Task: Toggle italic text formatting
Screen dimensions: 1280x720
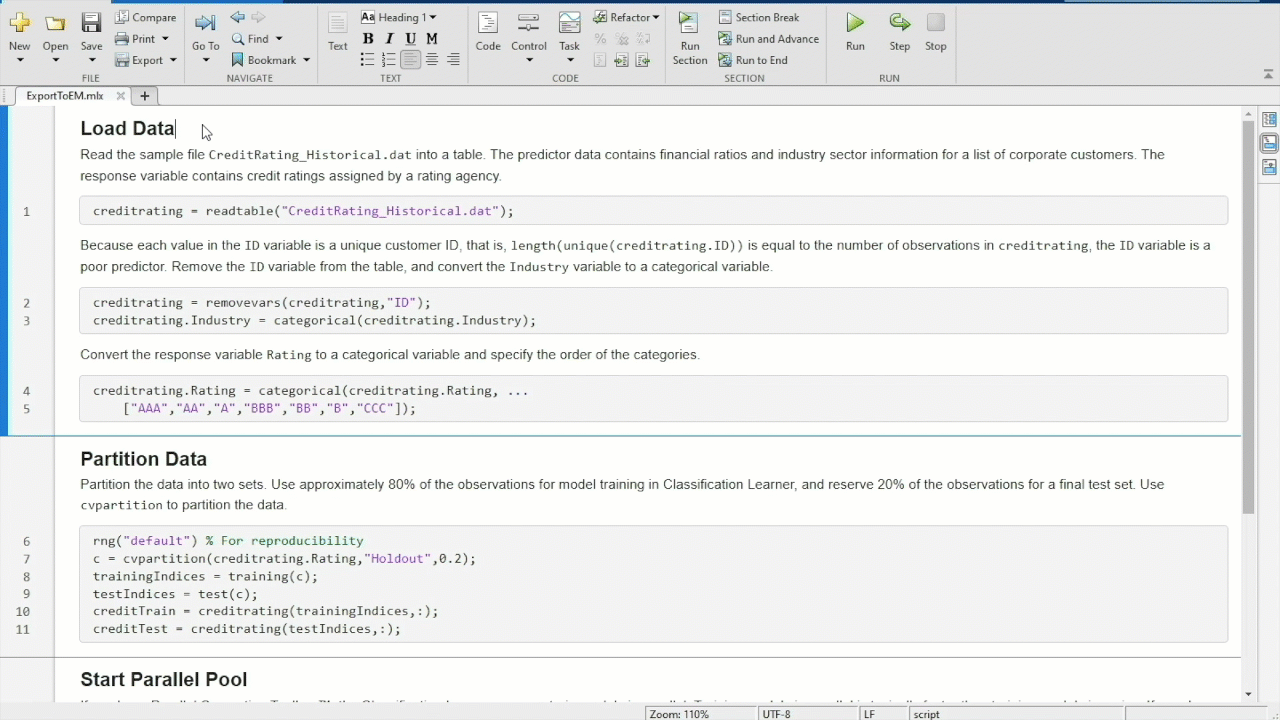Action: pyautogui.click(x=389, y=39)
